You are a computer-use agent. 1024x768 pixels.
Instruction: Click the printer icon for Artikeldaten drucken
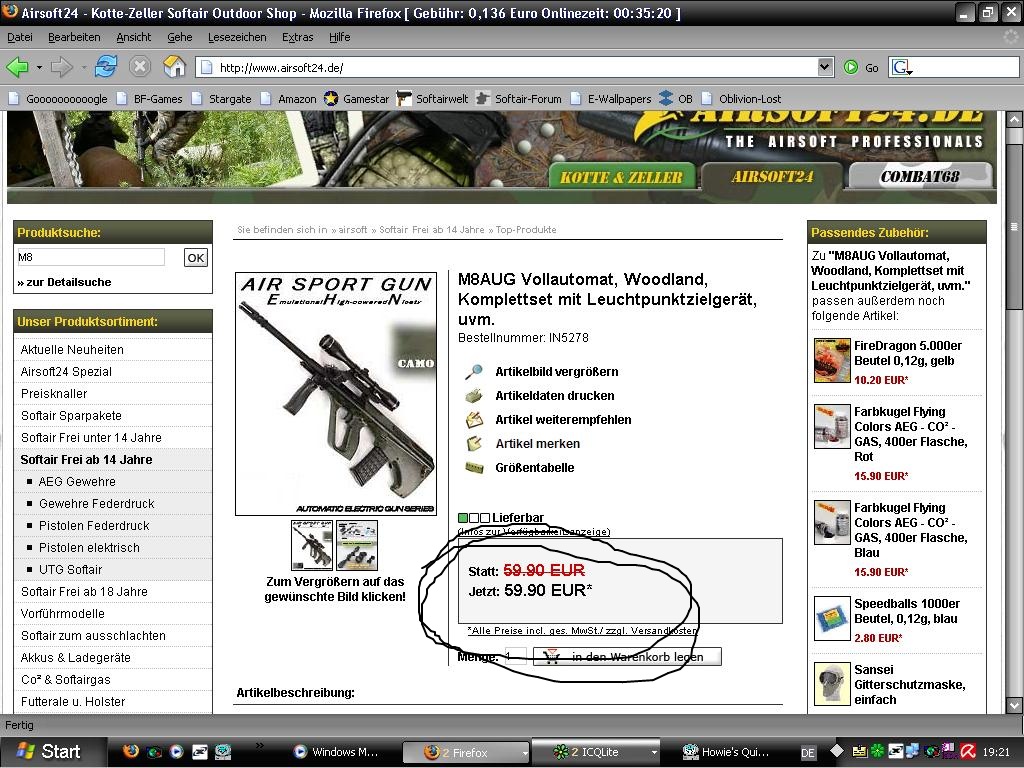point(473,396)
